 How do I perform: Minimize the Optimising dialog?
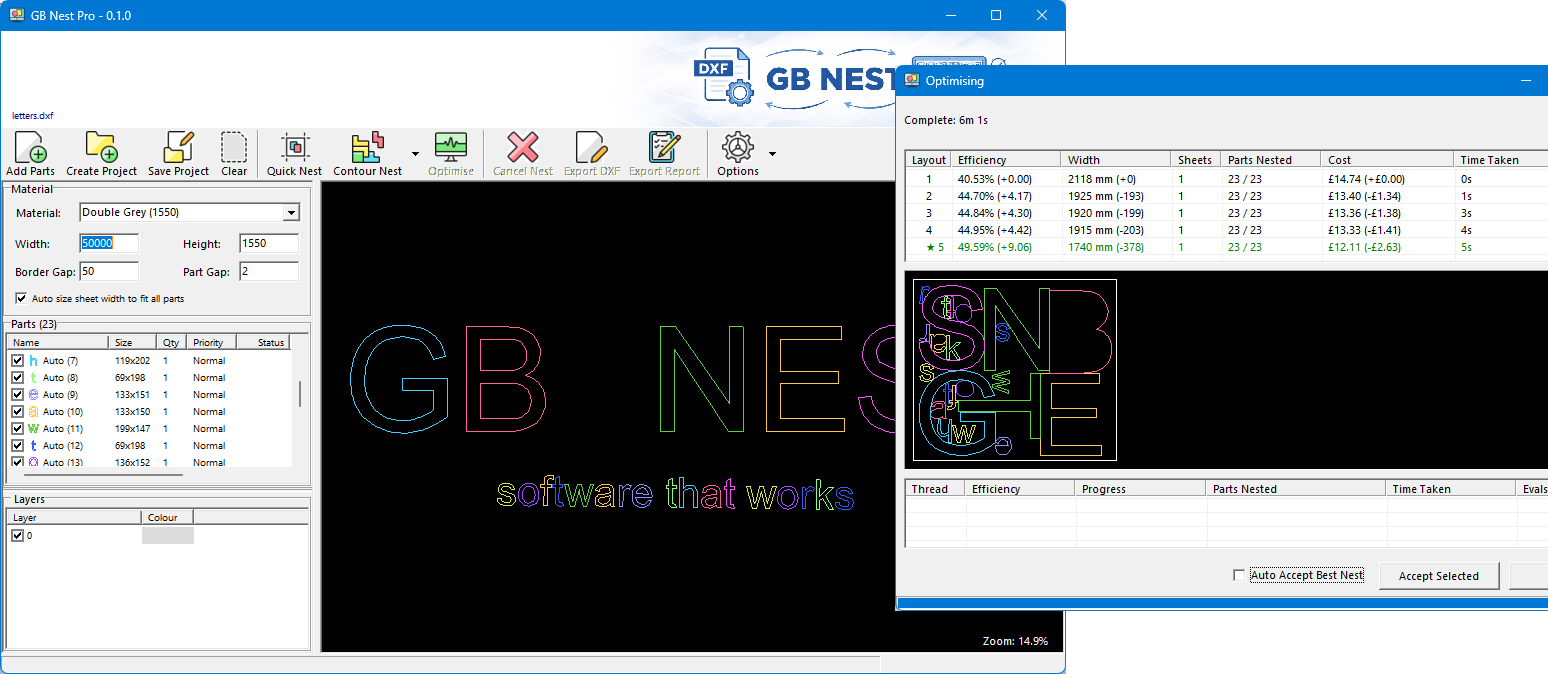(1526, 81)
